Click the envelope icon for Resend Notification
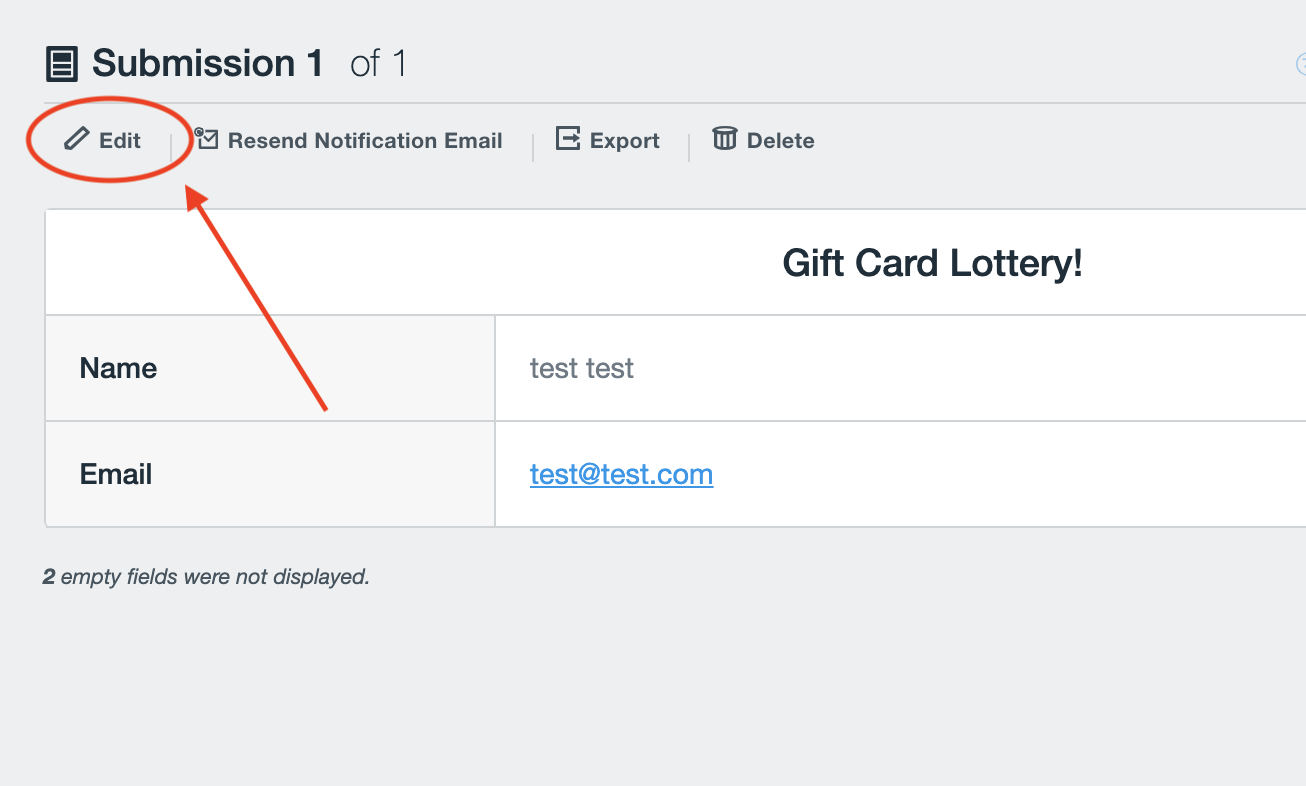The height and width of the screenshot is (786, 1306). [207, 139]
